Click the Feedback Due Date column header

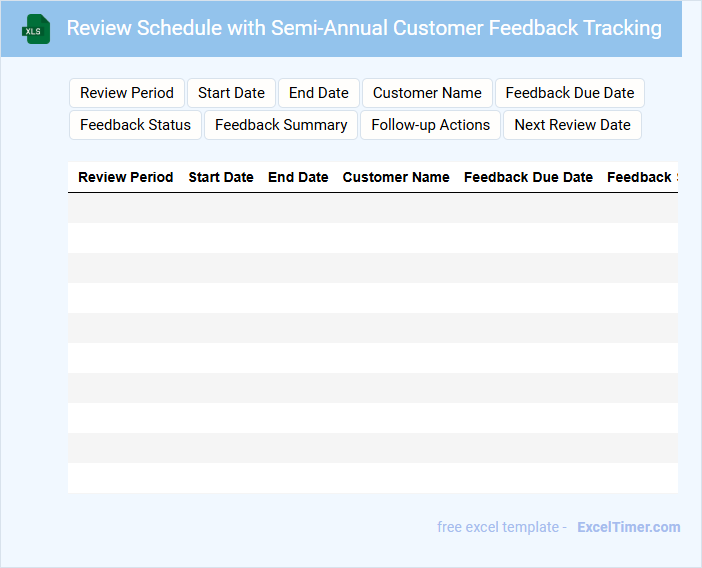point(528,177)
